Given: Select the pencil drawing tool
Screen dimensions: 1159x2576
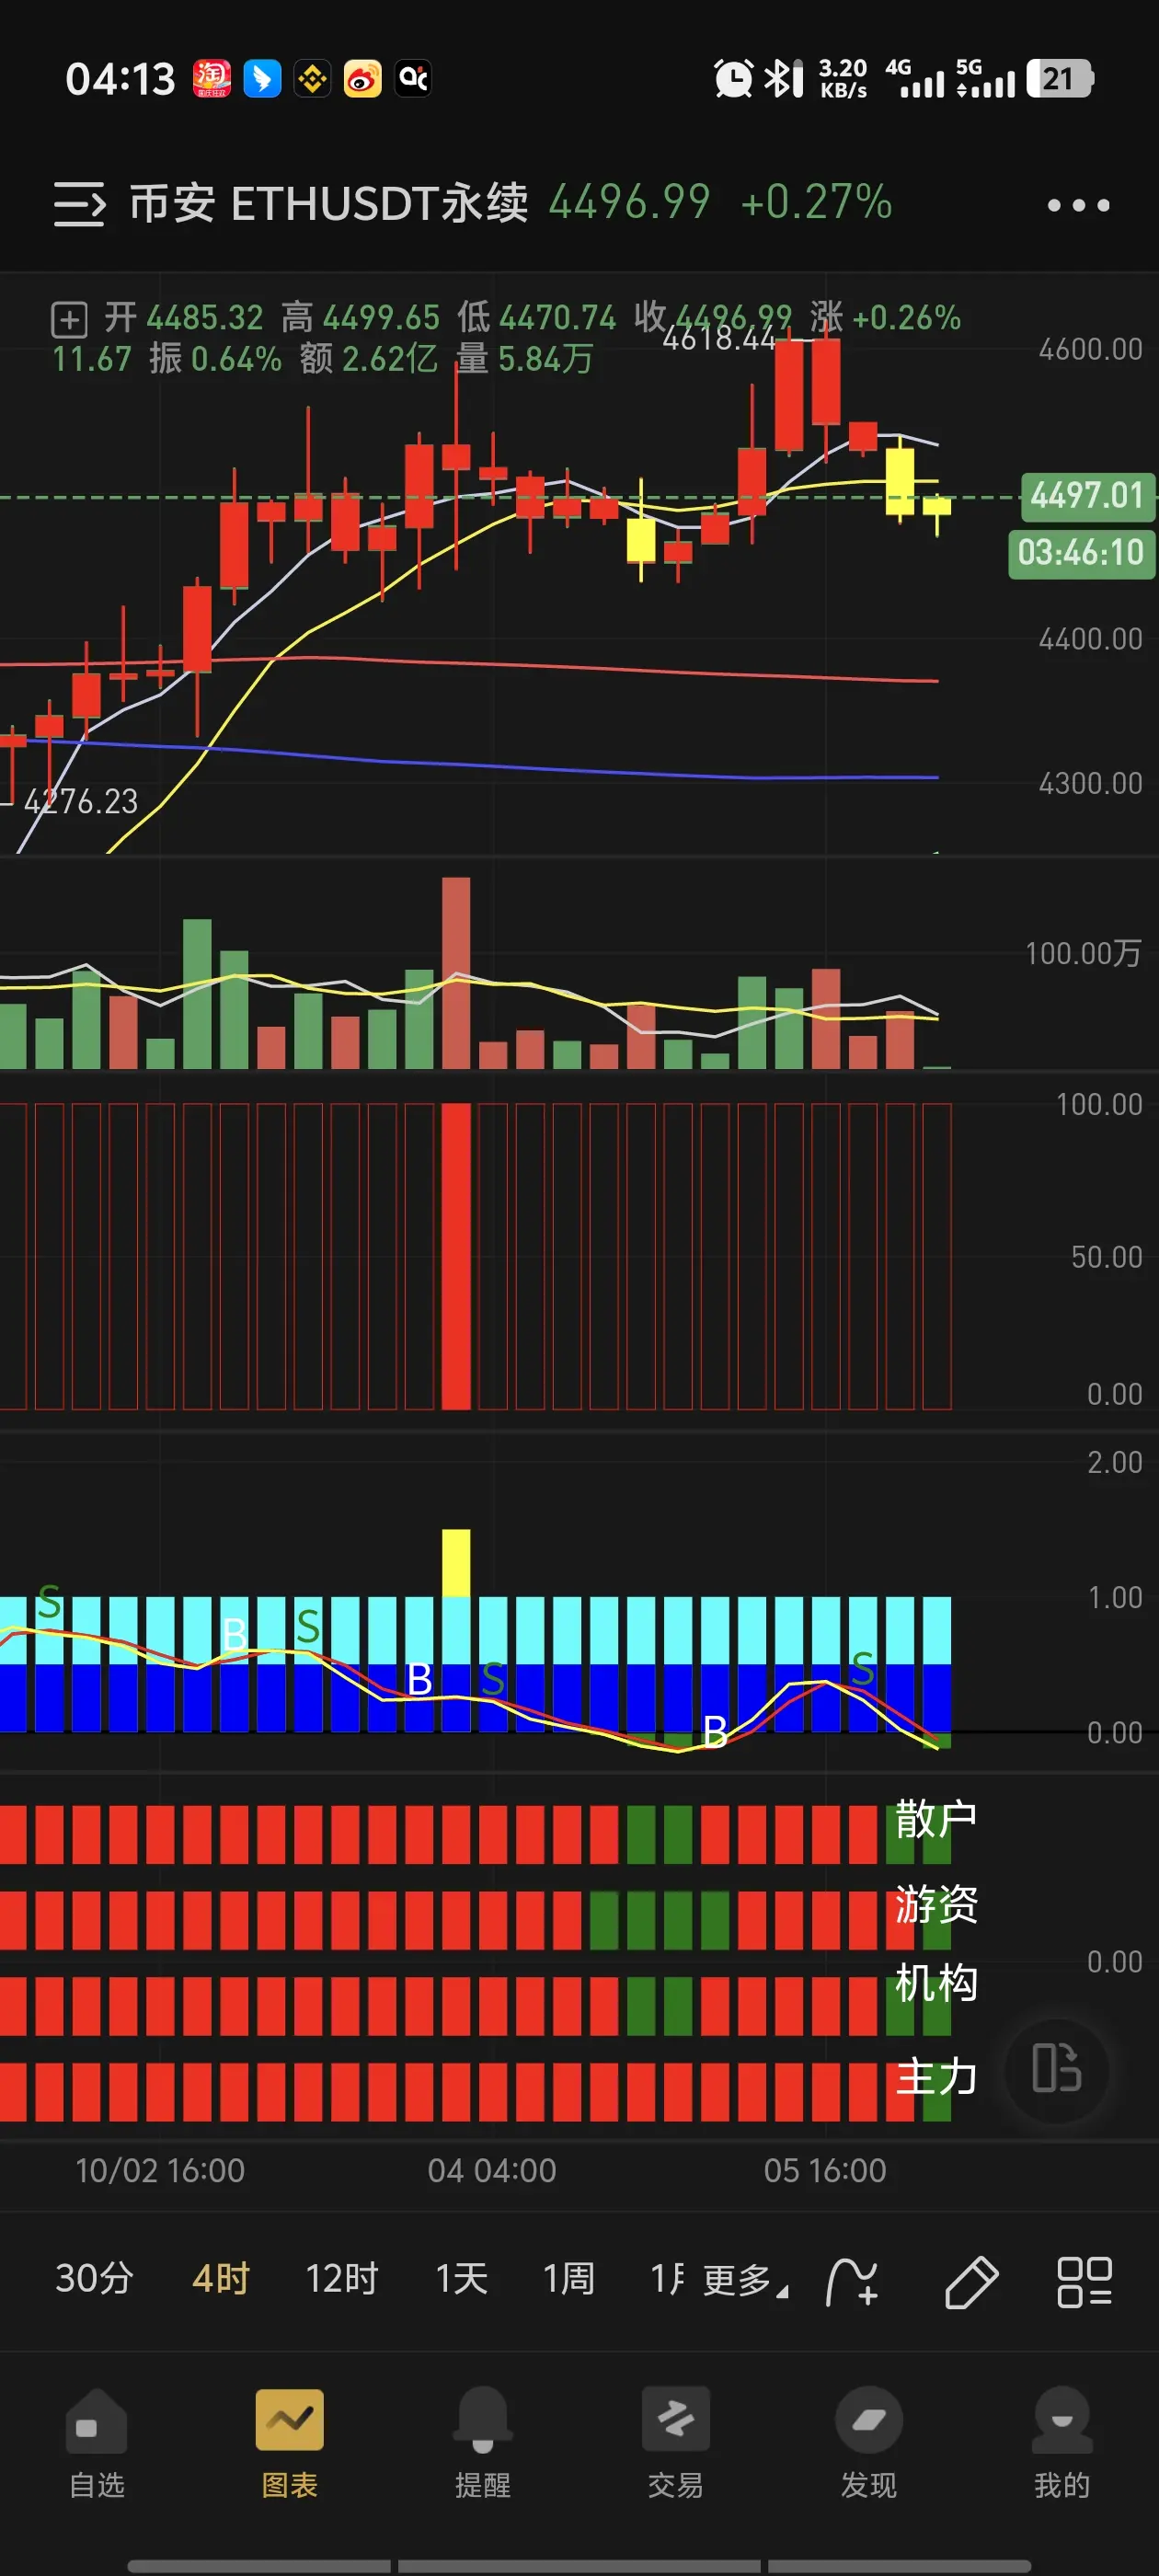Looking at the screenshot, I should pyautogui.click(x=971, y=2282).
